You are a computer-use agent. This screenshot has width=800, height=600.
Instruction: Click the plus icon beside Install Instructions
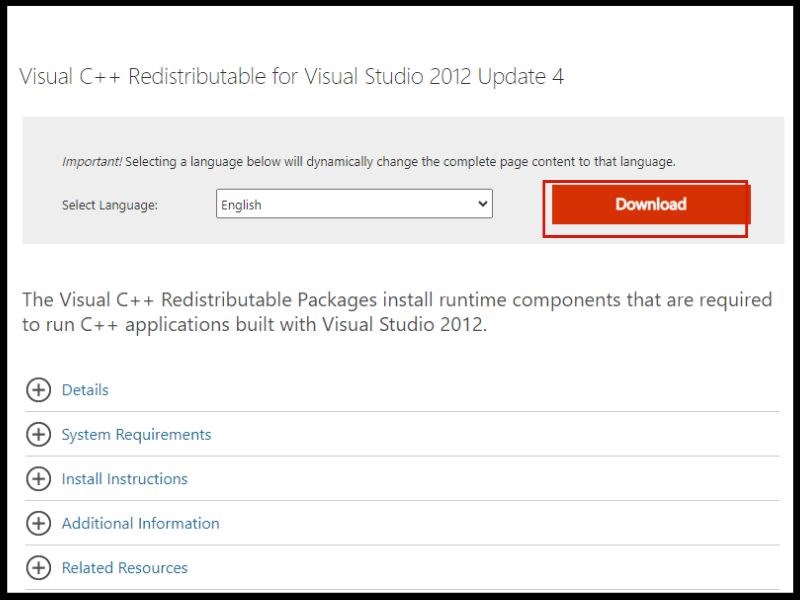38,479
